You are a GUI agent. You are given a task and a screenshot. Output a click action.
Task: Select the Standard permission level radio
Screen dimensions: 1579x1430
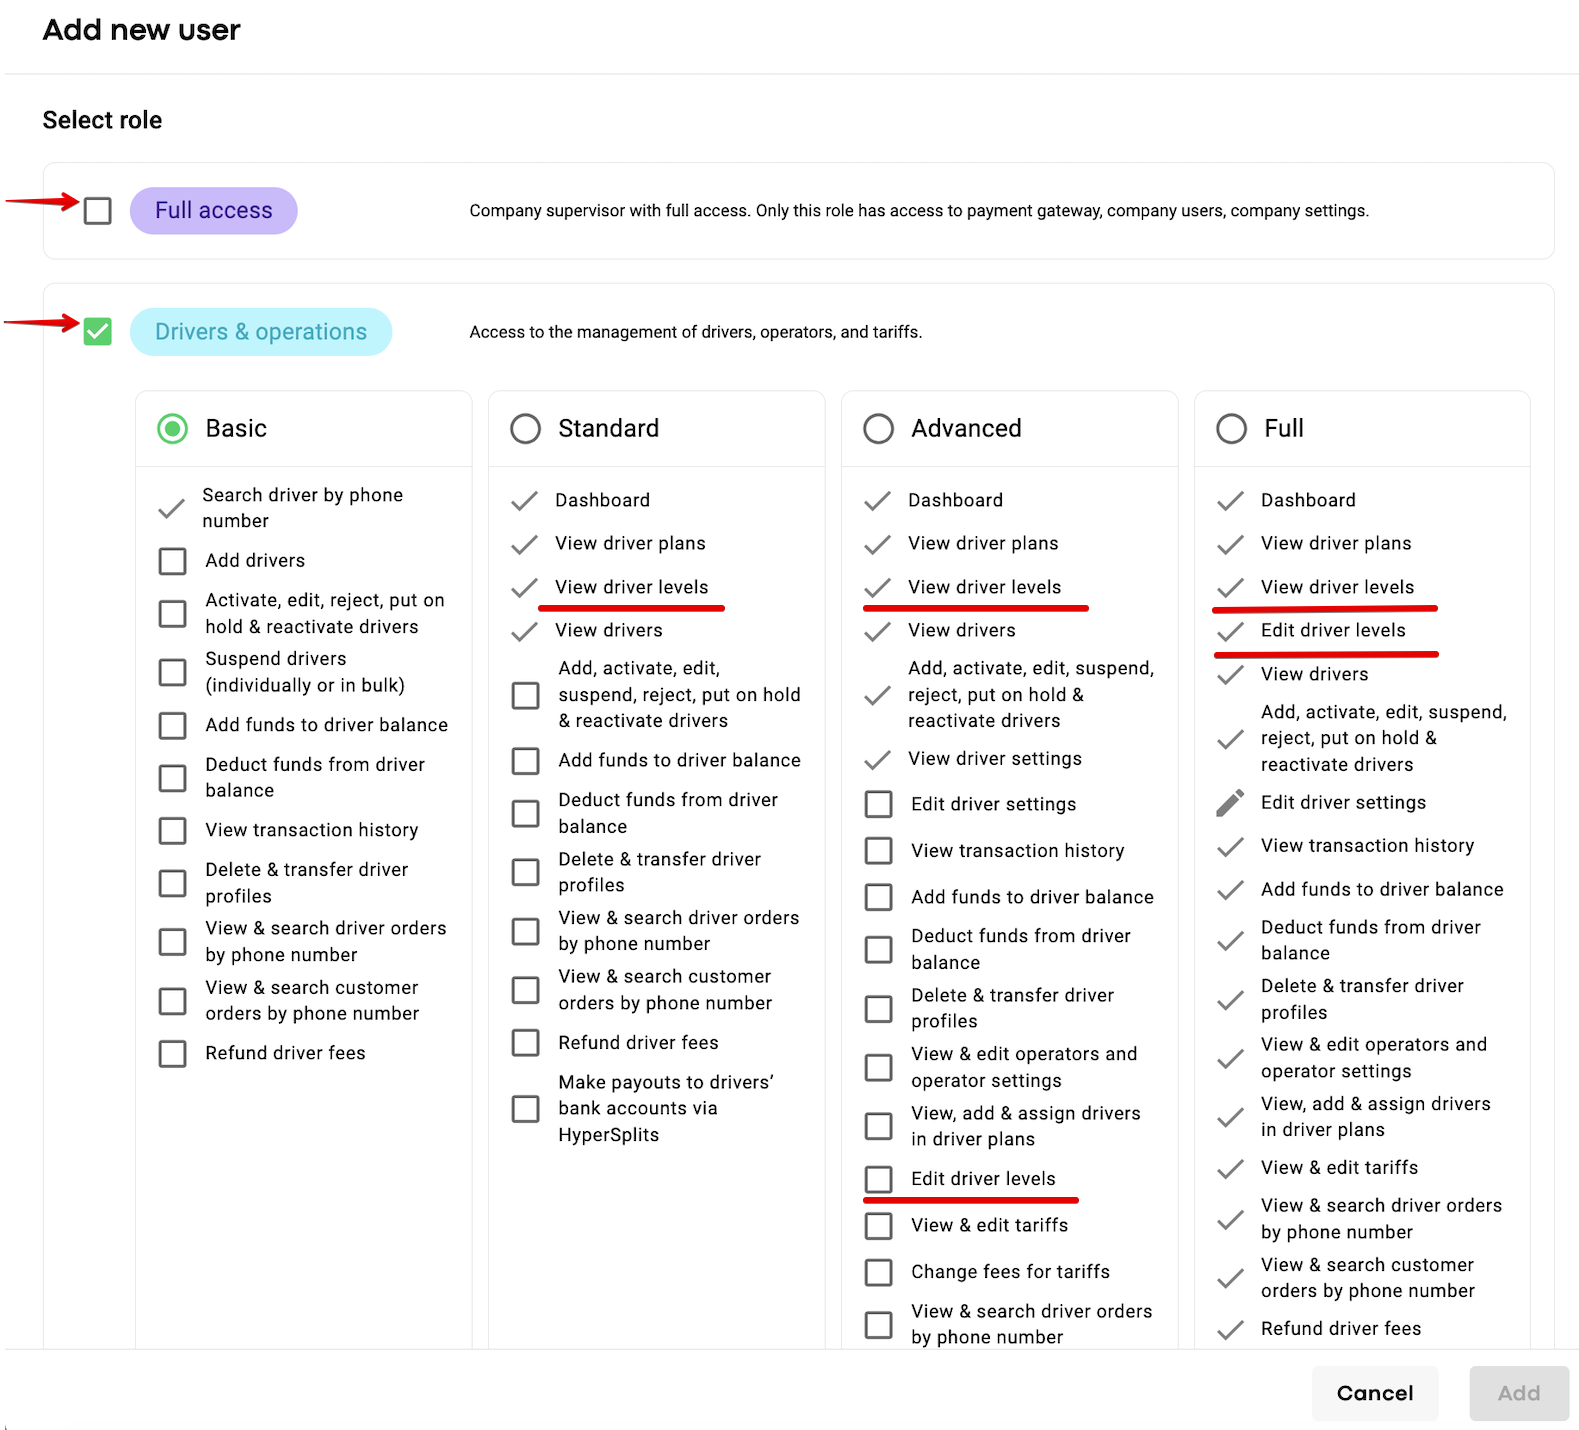pyautogui.click(x=526, y=429)
